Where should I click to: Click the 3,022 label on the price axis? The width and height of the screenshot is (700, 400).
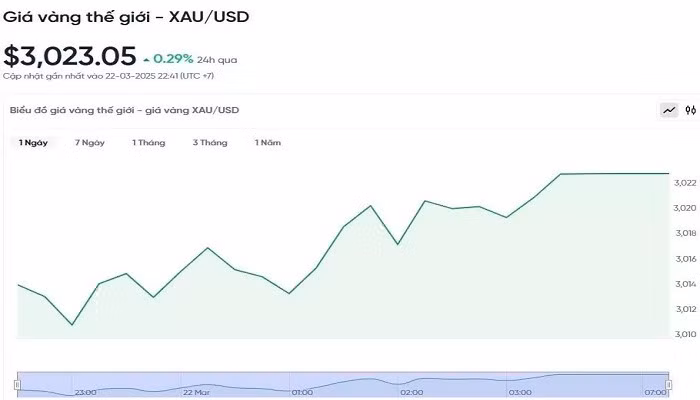coord(684,183)
